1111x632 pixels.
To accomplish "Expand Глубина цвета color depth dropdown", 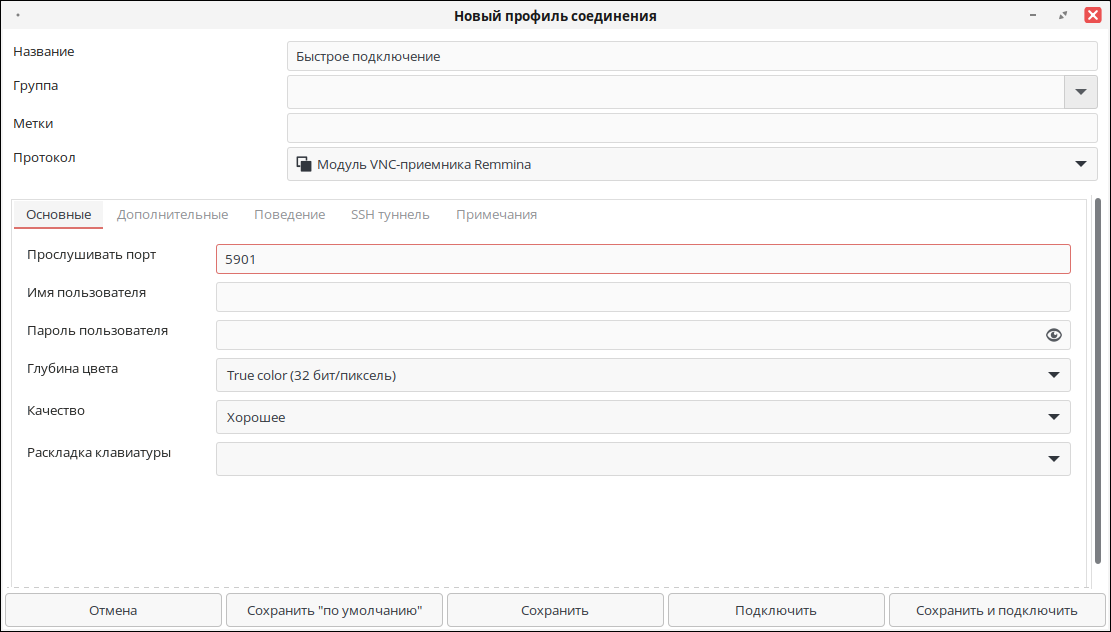I will (x=1053, y=375).
